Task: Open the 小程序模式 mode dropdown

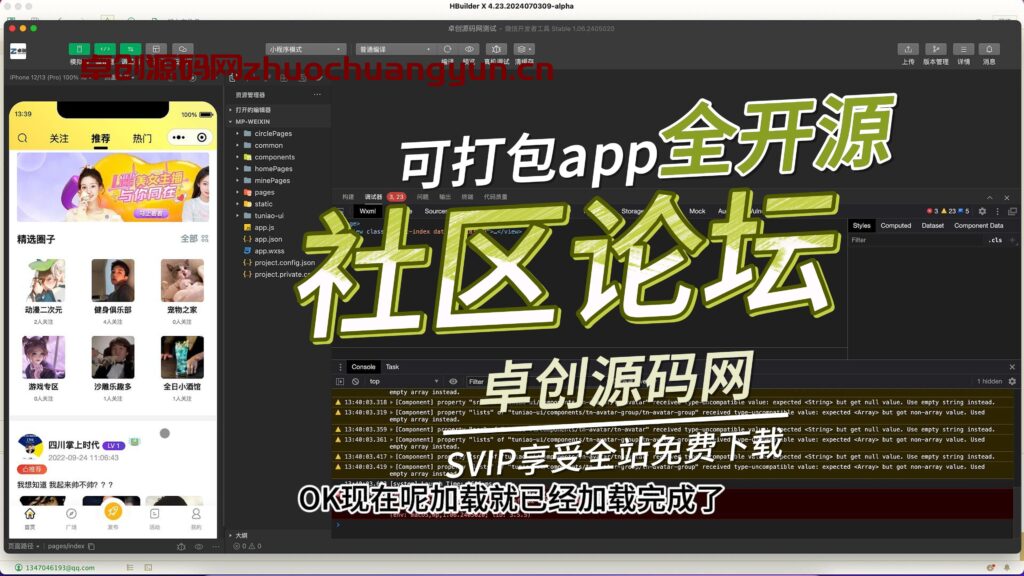Action: (305, 49)
